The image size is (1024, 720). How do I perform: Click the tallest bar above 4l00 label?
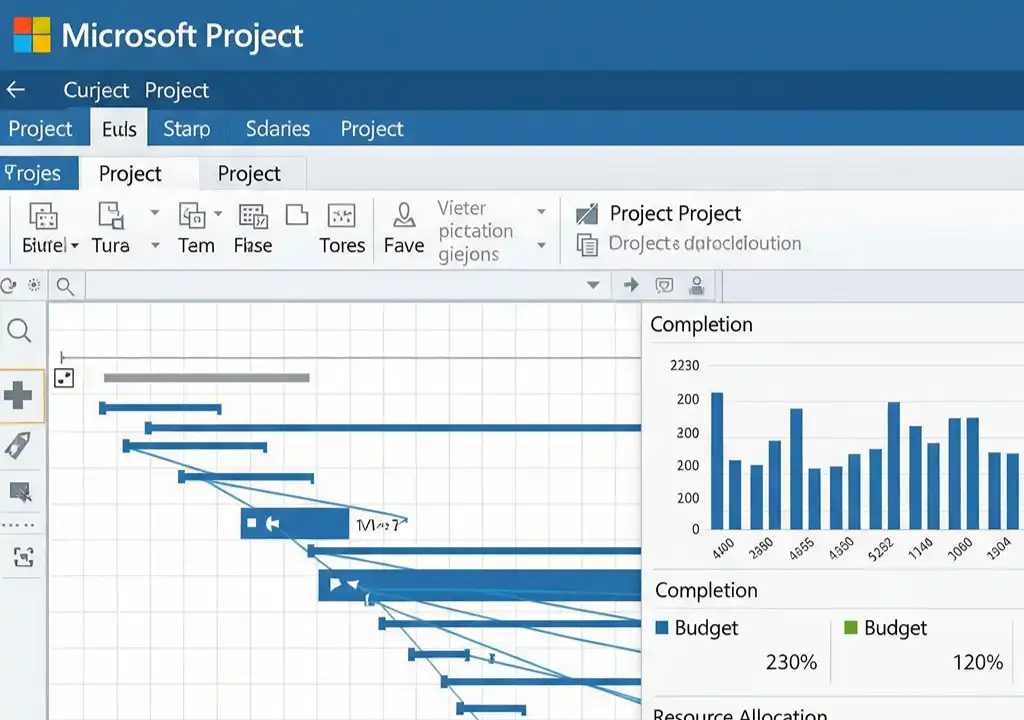(717, 461)
